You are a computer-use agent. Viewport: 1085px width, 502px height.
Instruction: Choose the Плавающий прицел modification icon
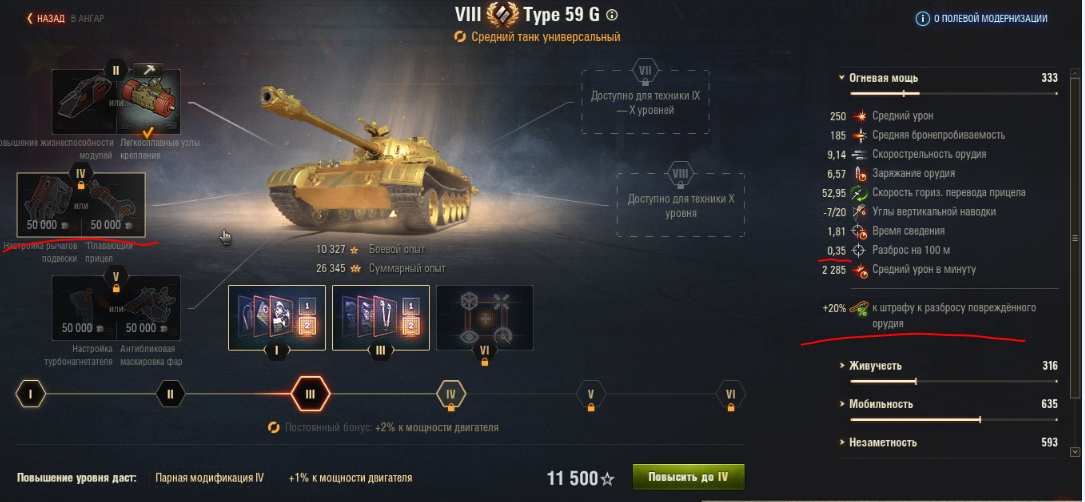pyautogui.click(x=113, y=204)
